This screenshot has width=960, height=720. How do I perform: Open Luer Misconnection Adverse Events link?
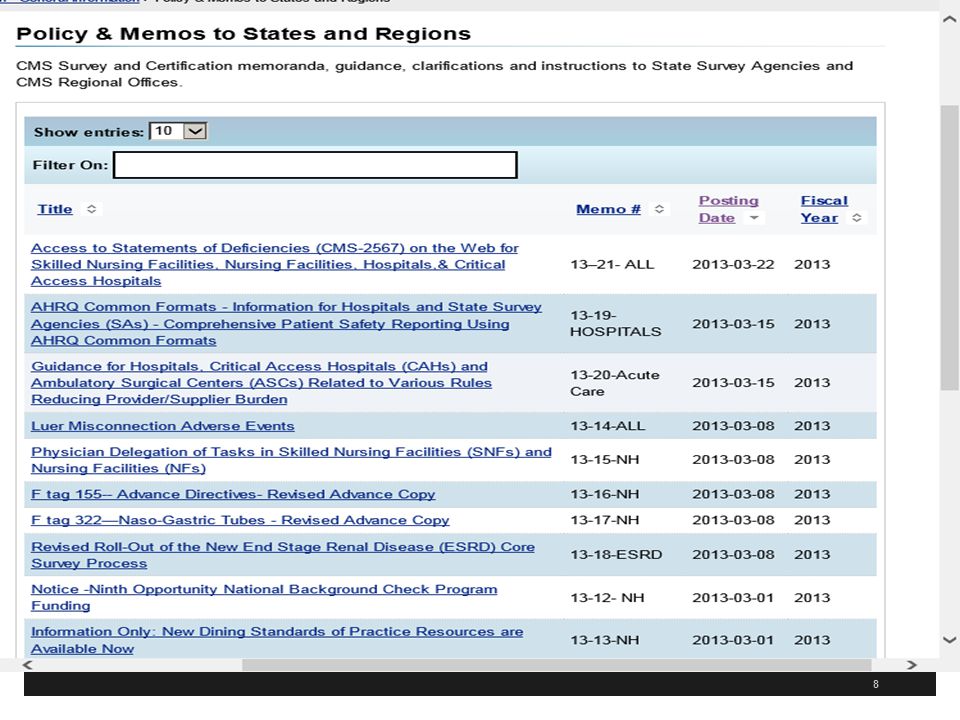(x=163, y=426)
